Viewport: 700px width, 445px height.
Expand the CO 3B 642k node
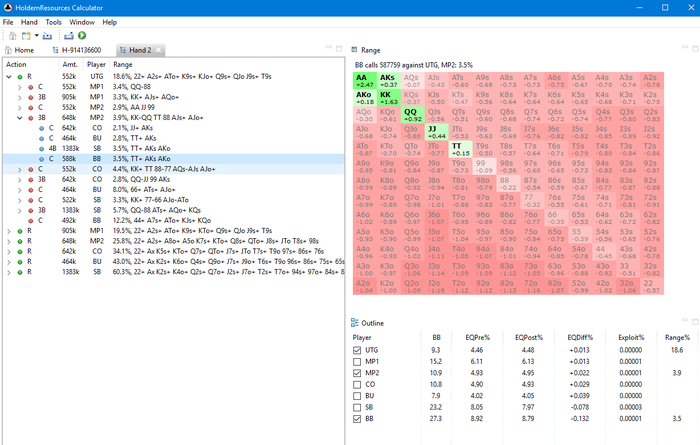click(20, 179)
